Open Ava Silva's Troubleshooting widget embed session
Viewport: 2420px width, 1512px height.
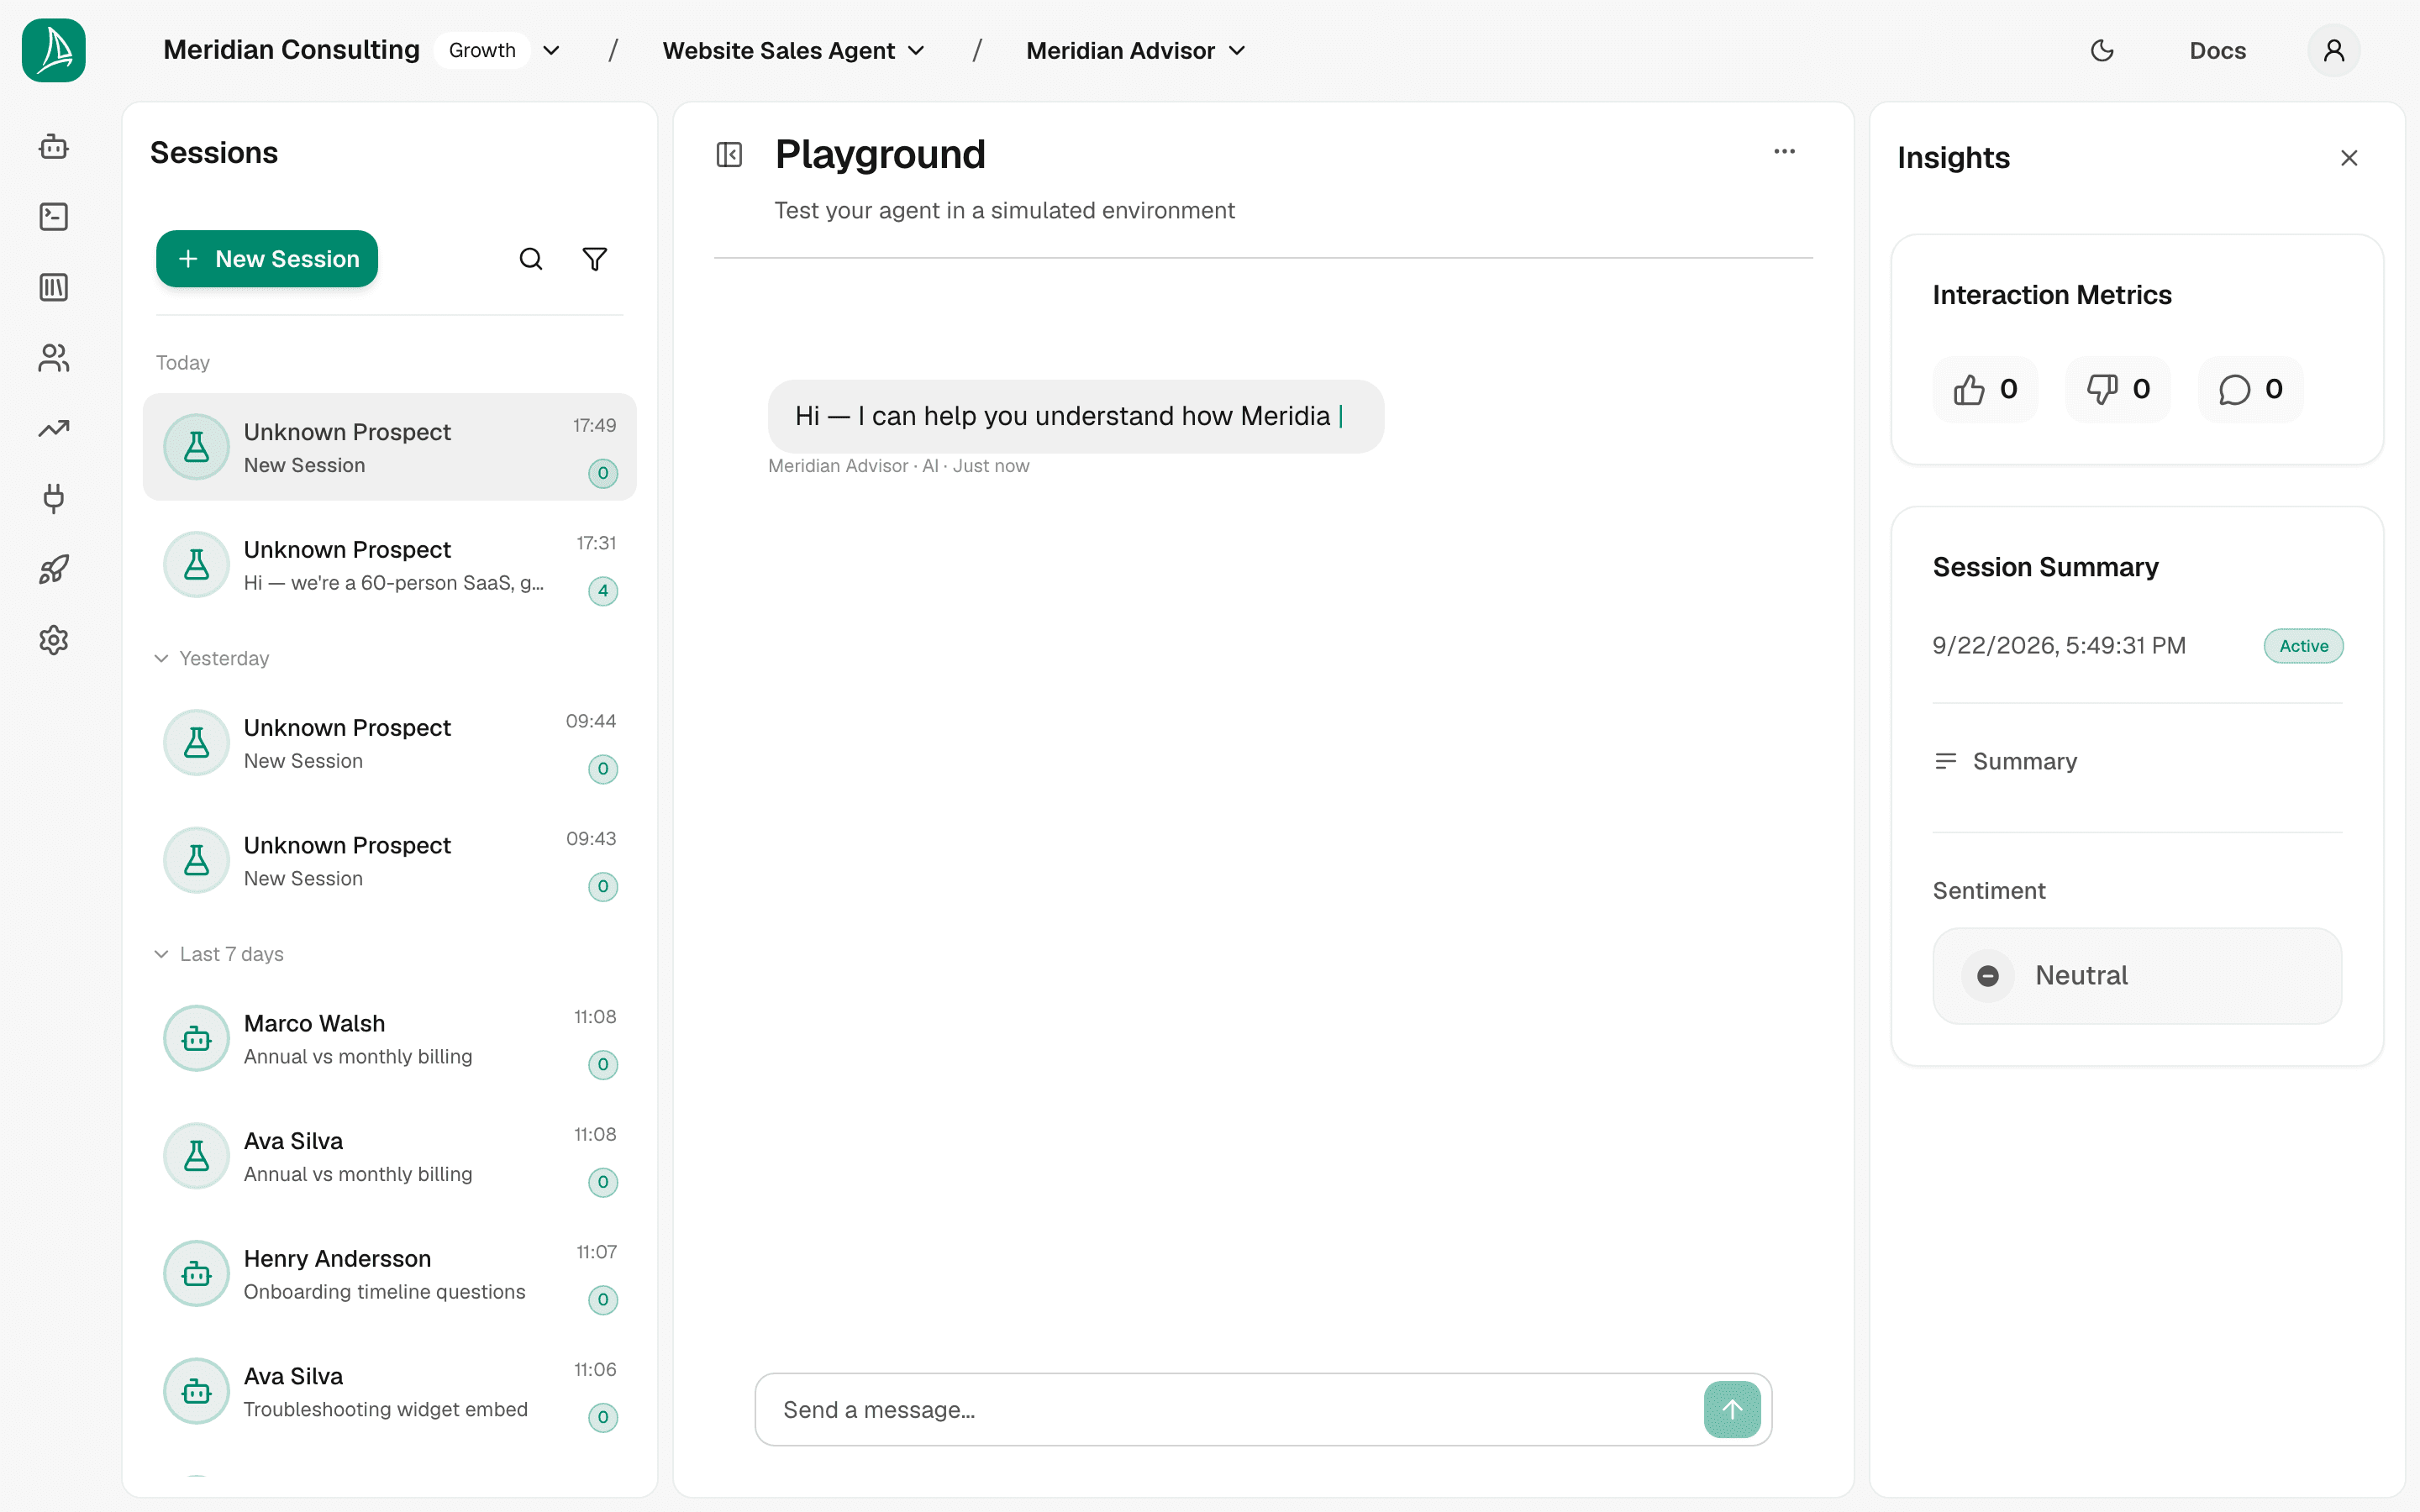point(390,1391)
